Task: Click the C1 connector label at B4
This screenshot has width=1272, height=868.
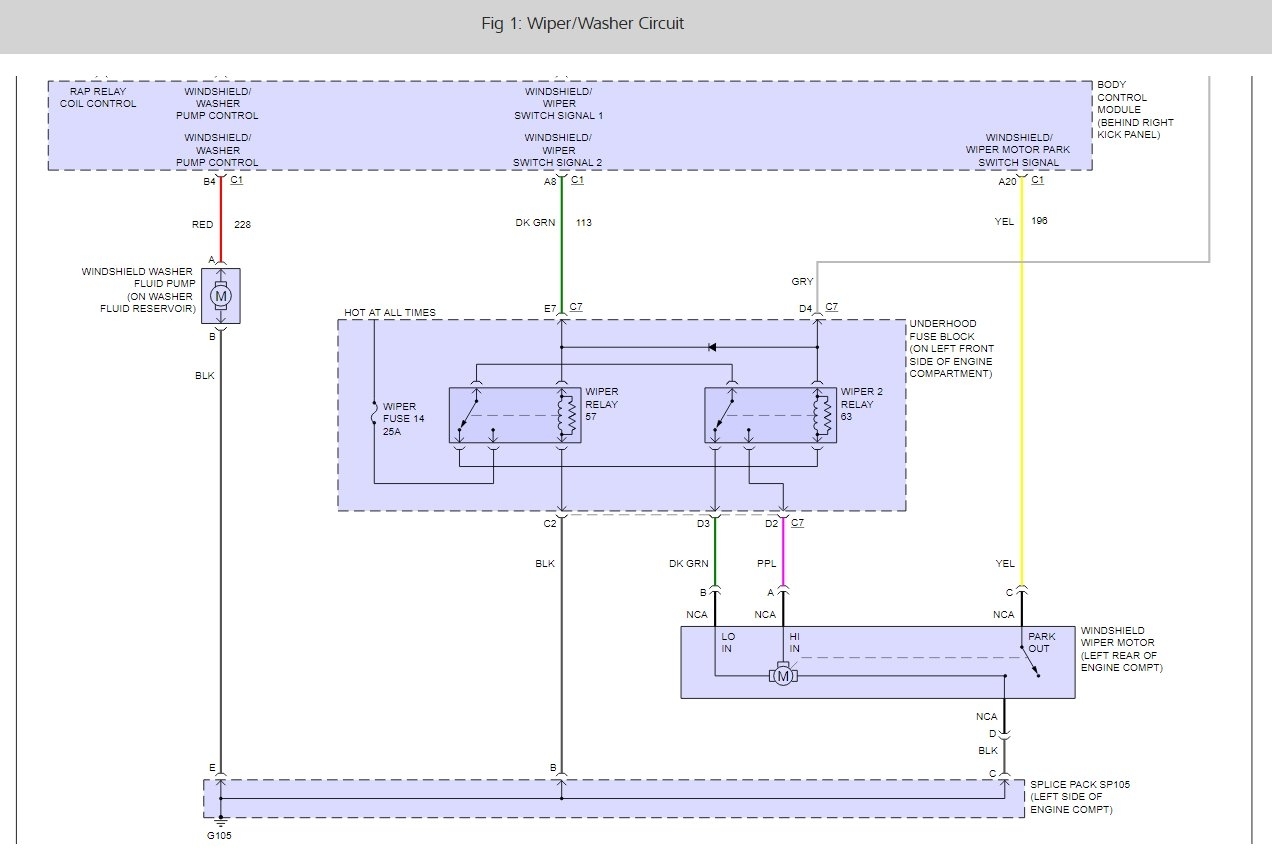Action: pyautogui.click(x=237, y=181)
